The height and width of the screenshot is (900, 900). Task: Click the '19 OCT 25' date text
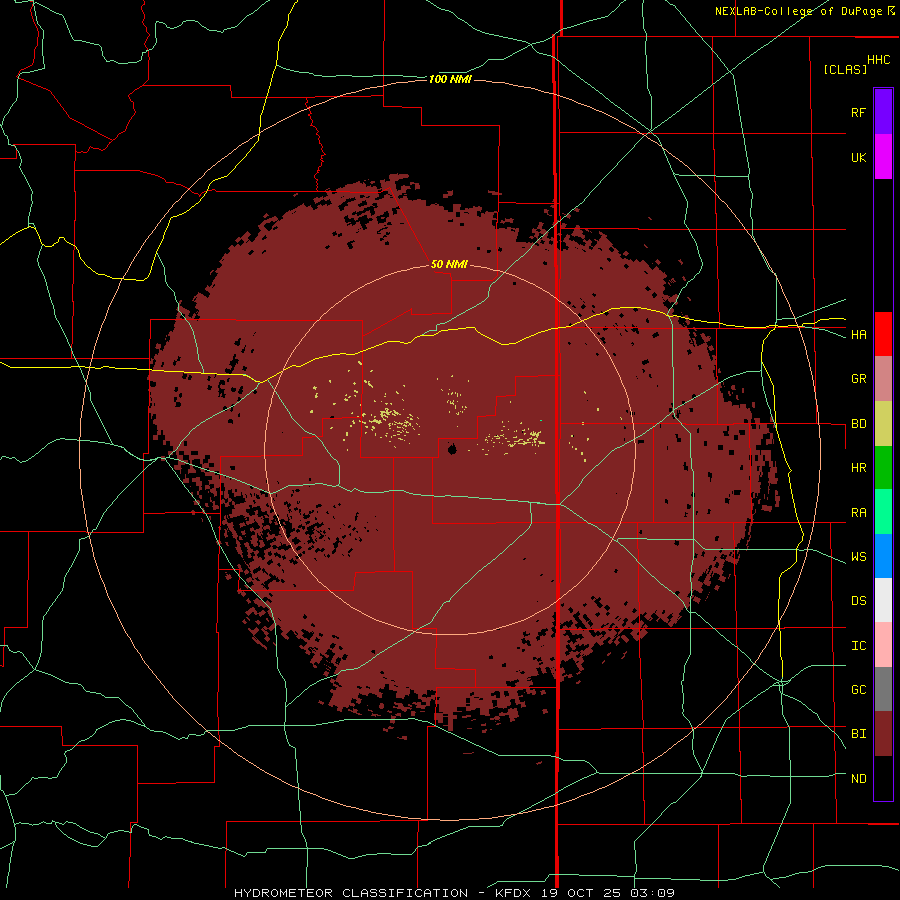tap(582, 893)
